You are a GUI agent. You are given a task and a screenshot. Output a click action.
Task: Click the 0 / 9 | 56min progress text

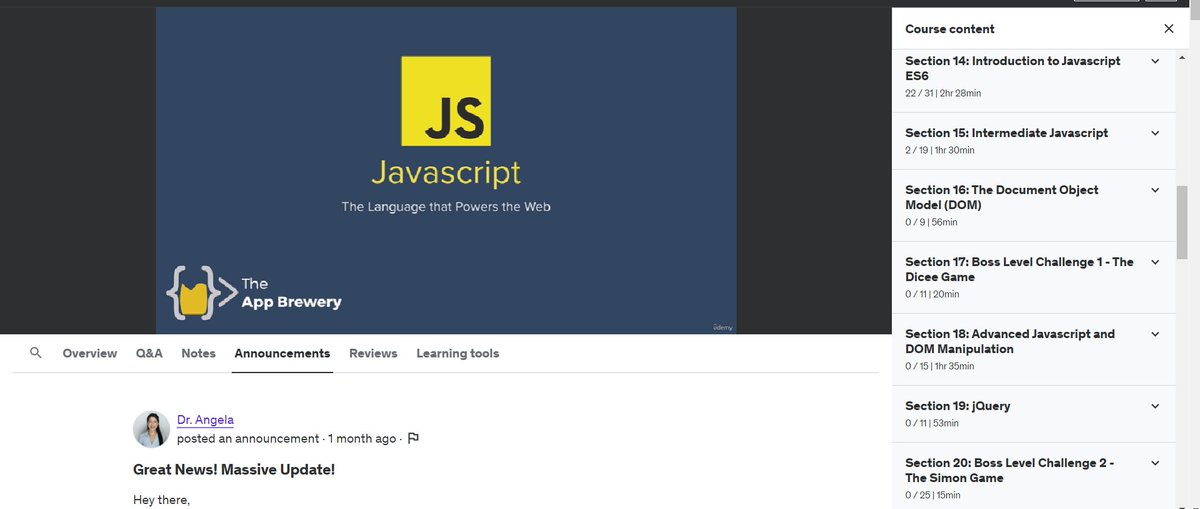(x=931, y=222)
